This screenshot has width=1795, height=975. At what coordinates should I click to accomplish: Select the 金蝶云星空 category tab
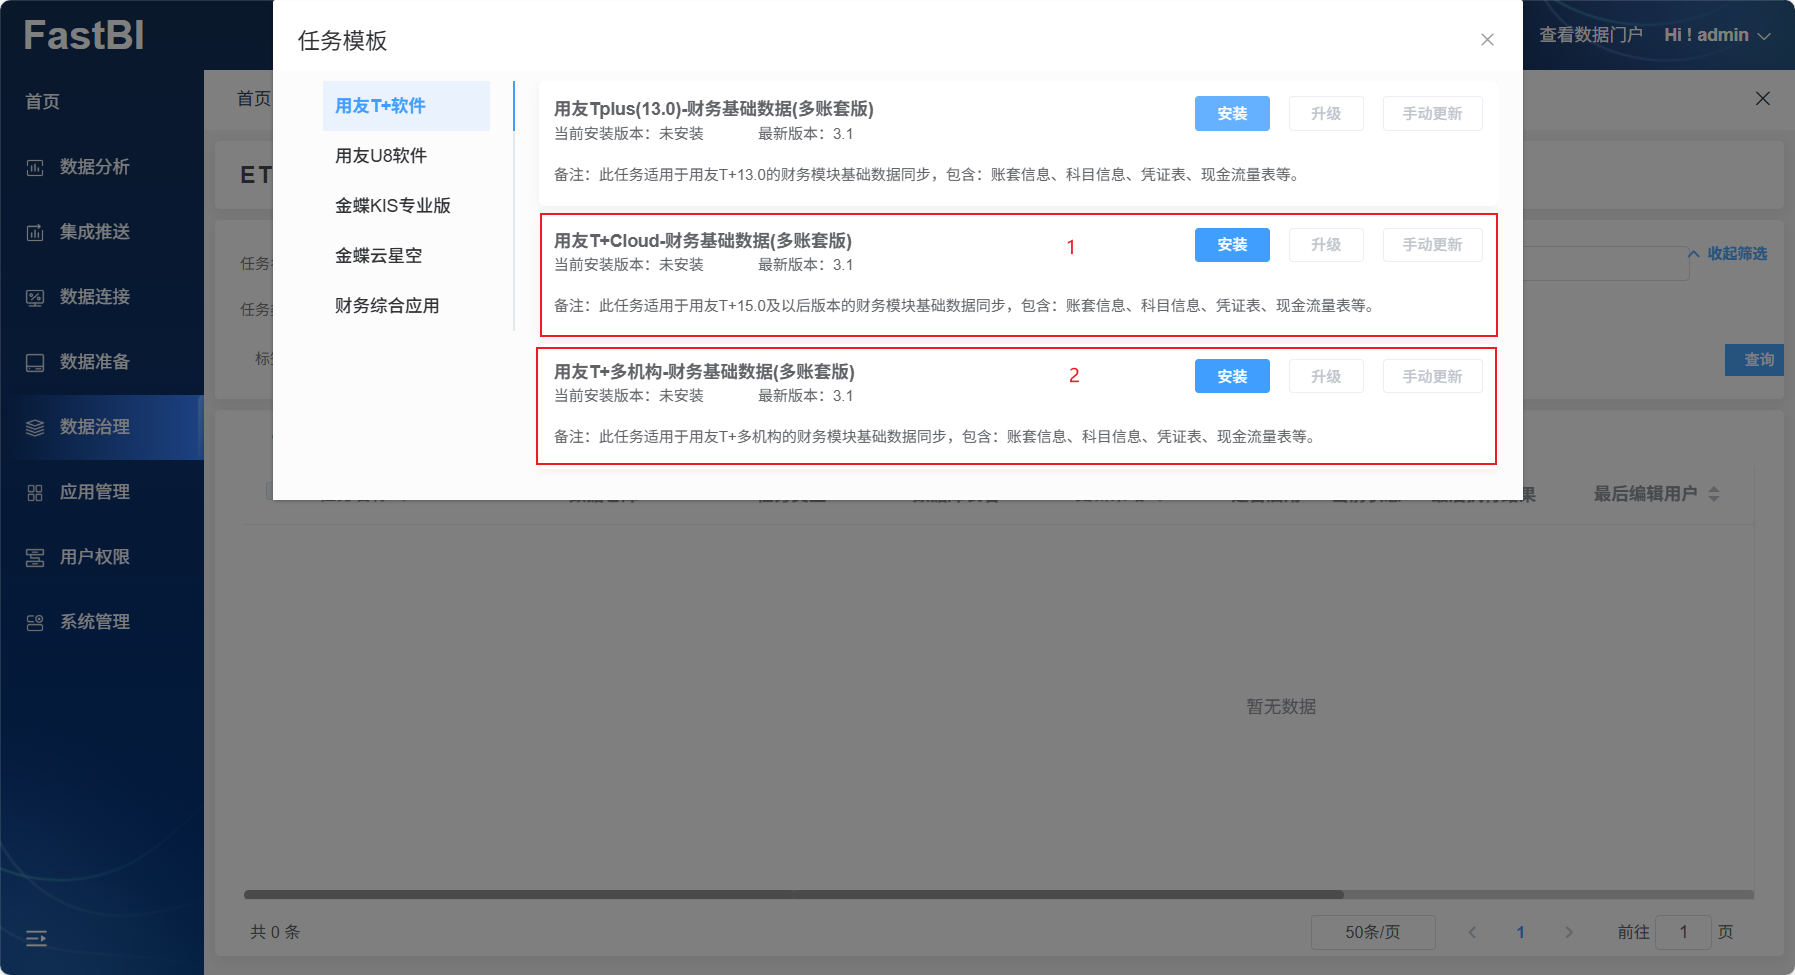click(378, 256)
